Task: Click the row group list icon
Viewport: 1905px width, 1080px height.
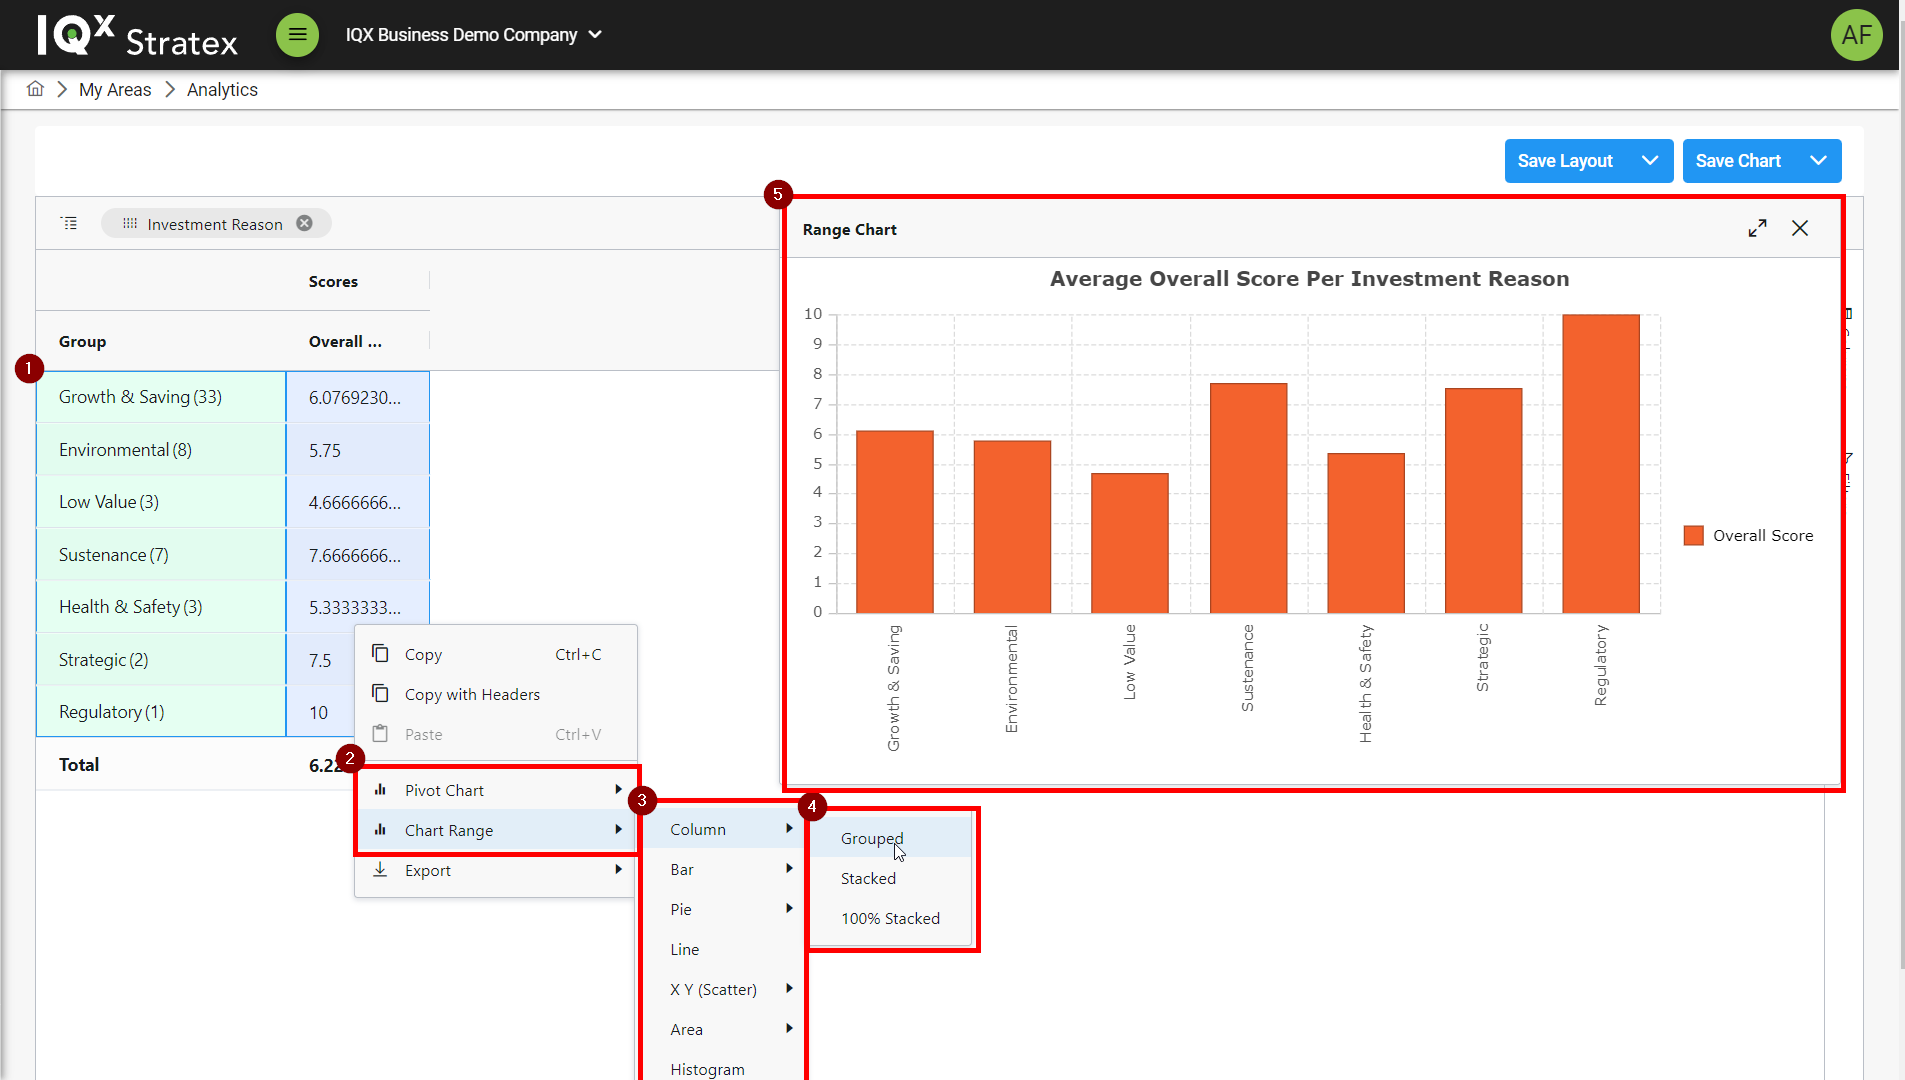Action: 69,223
